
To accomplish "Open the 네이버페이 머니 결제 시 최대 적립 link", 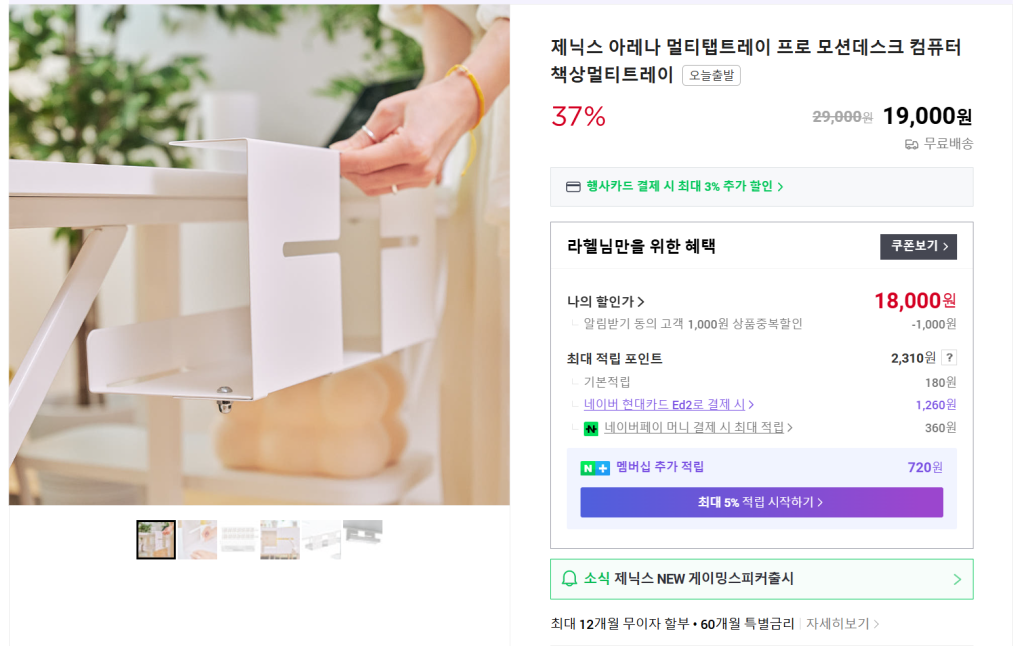I will [x=698, y=428].
